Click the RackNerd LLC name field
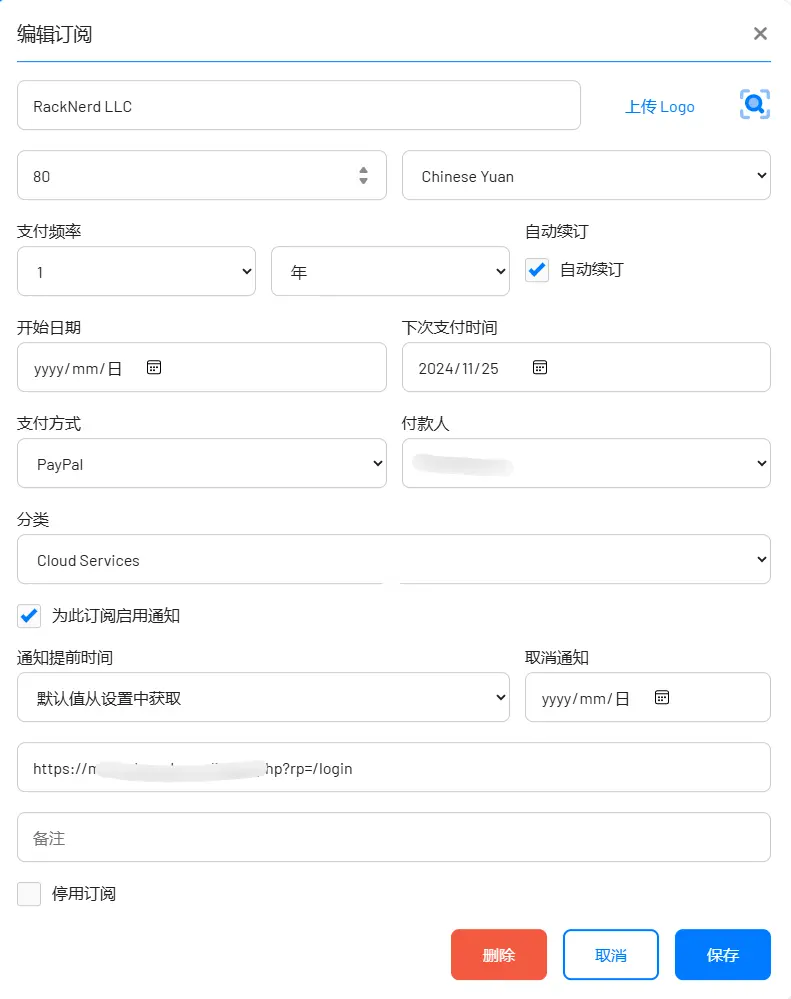The width and height of the screenshot is (791, 999). [298, 105]
